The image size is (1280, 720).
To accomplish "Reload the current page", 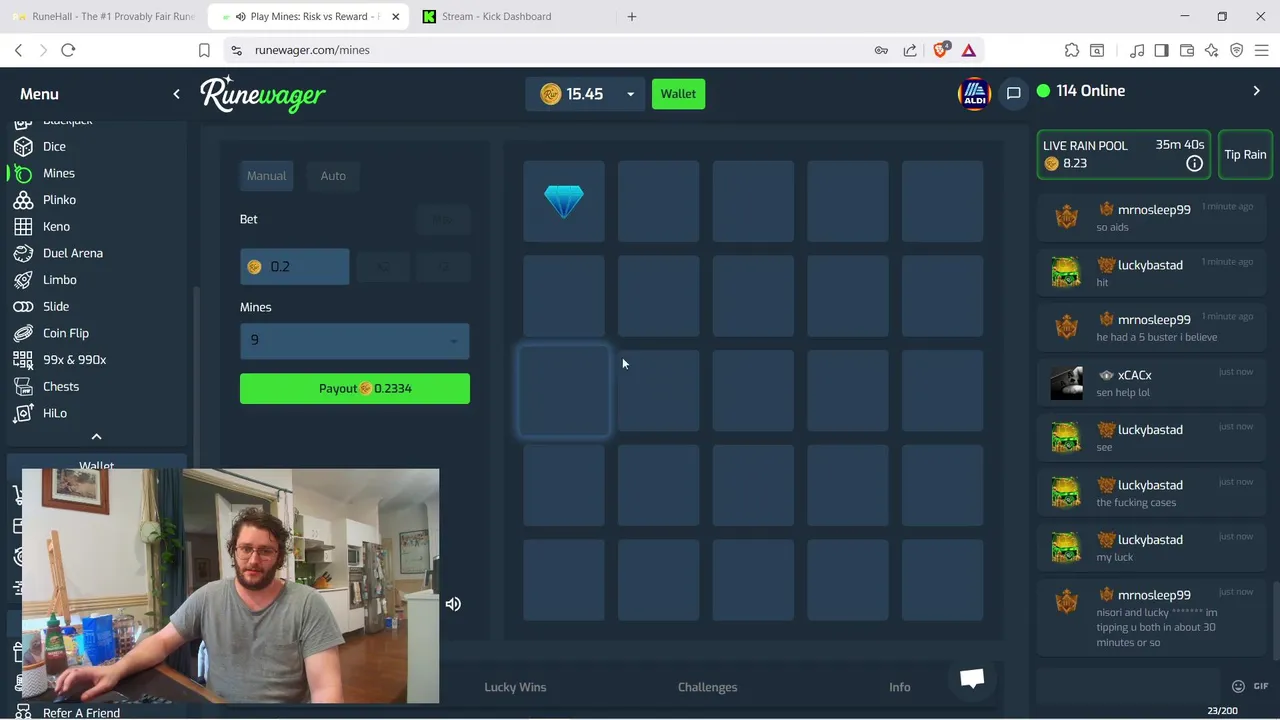I will tap(68, 50).
